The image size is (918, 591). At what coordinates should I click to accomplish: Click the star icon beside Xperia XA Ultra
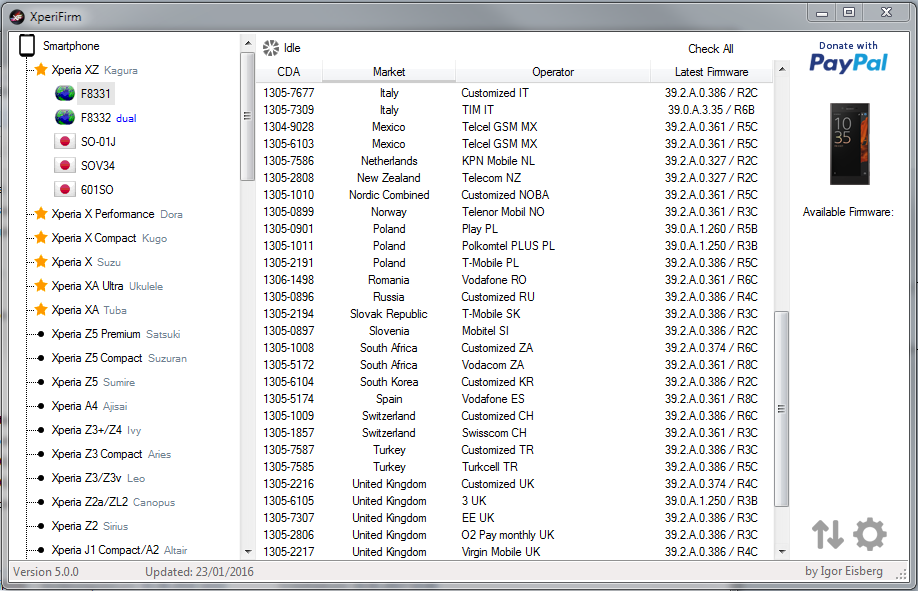coord(41,286)
